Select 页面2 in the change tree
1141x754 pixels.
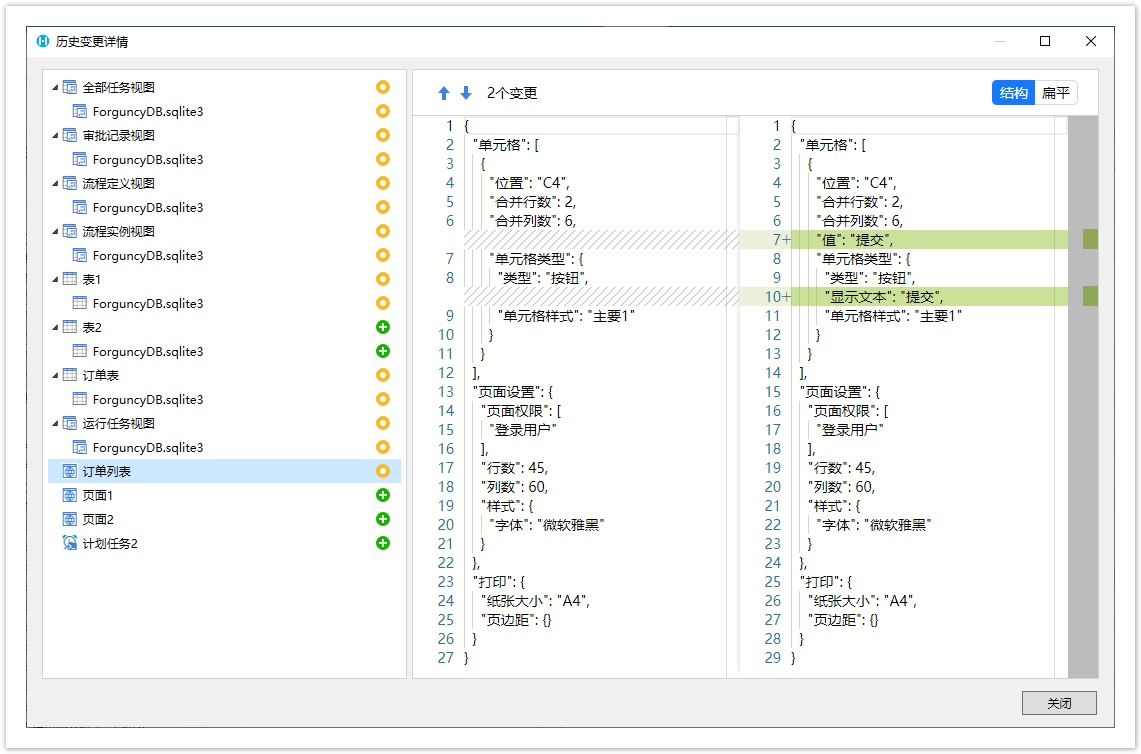(98, 519)
